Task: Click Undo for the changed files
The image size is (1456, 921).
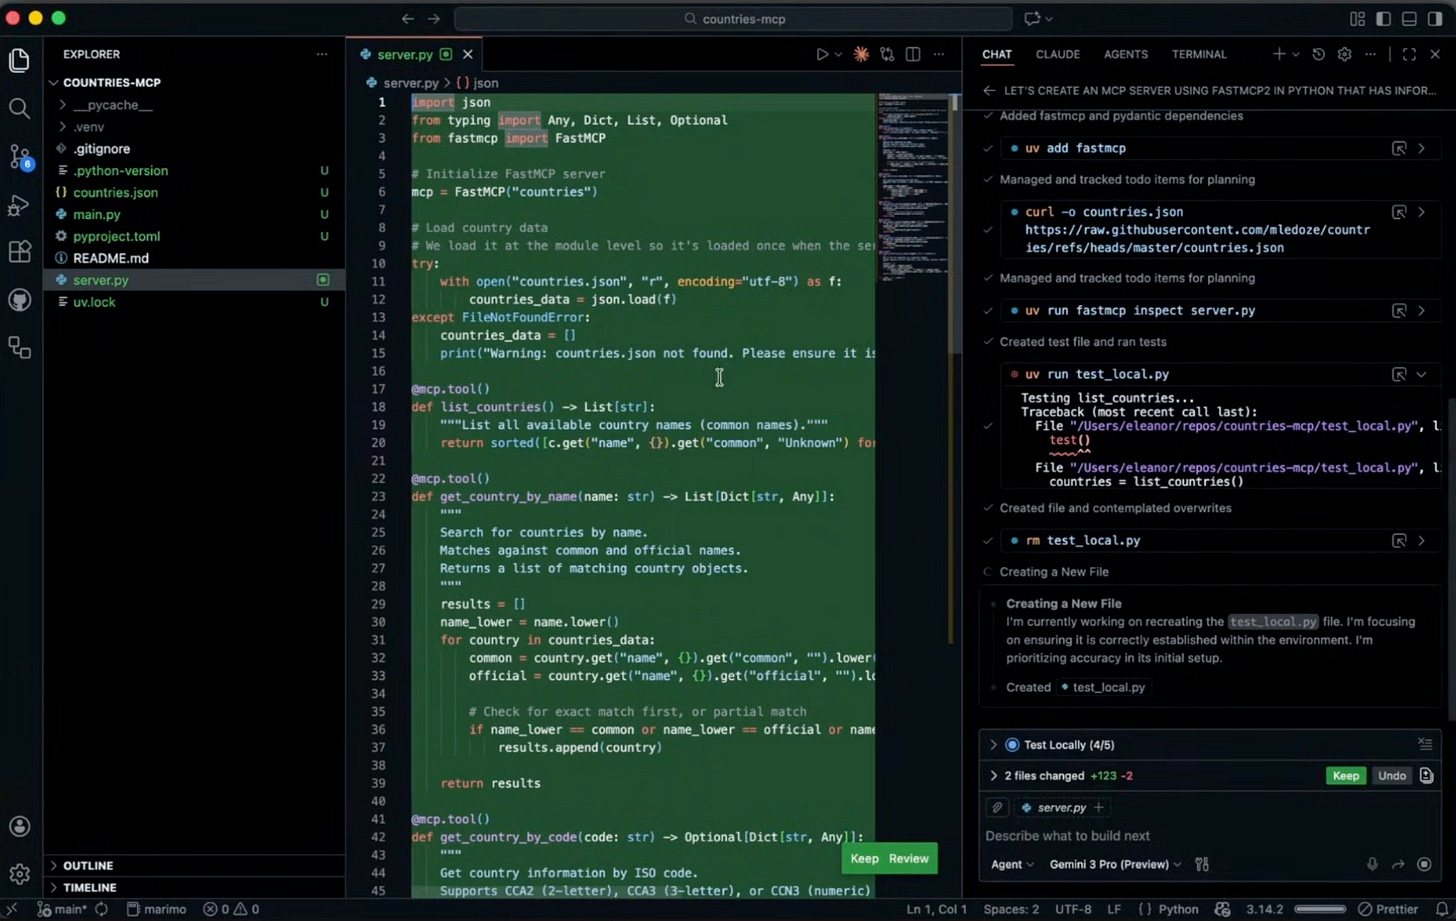Action: coord(1391,776)
